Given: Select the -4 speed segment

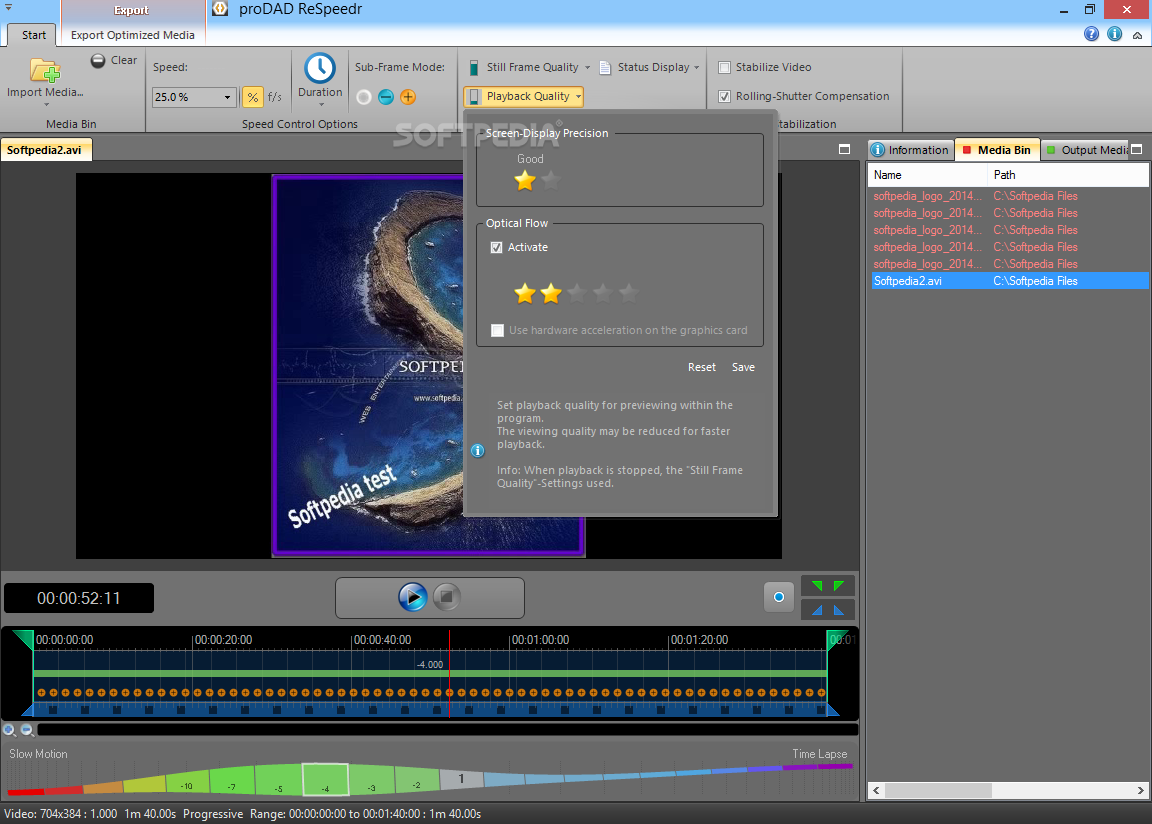Looking at the screenshot, I should 325,780.
